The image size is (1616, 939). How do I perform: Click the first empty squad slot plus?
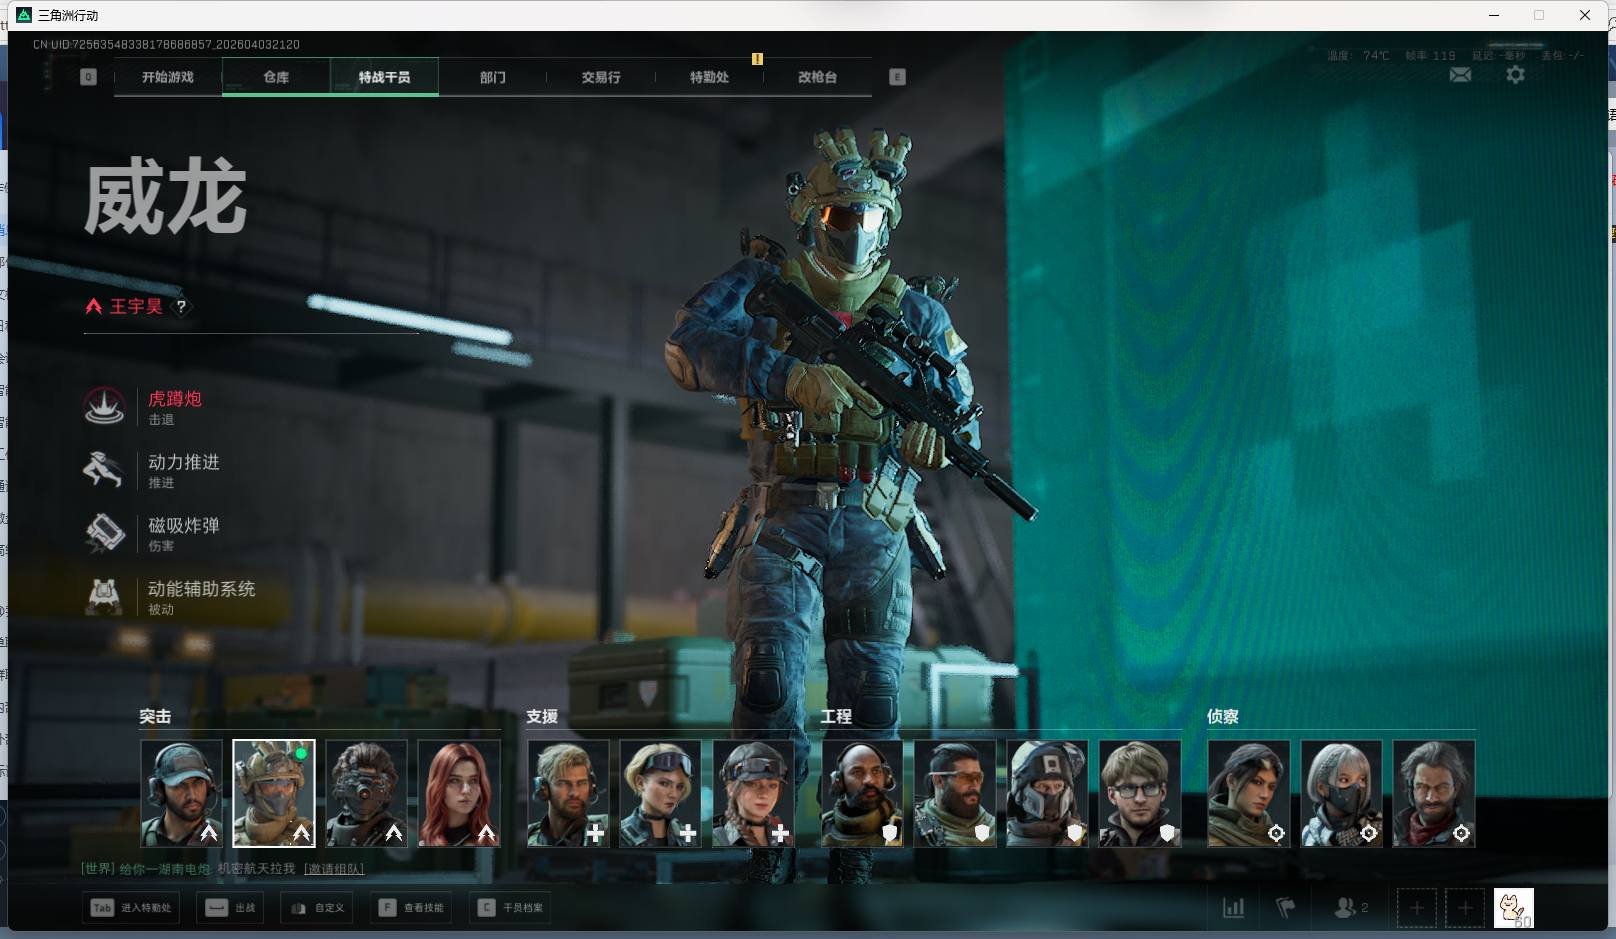tap(1417, 908)
